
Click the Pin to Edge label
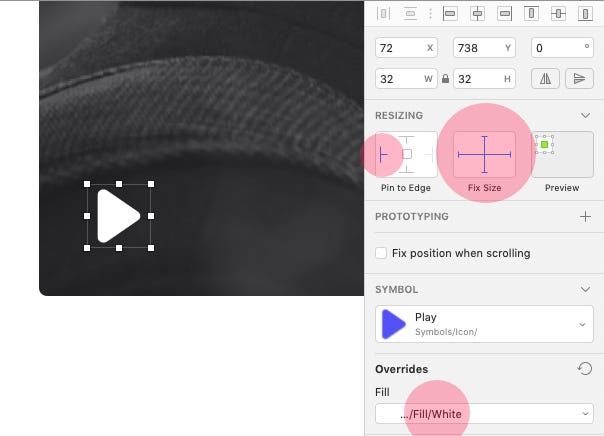(406, 188)
